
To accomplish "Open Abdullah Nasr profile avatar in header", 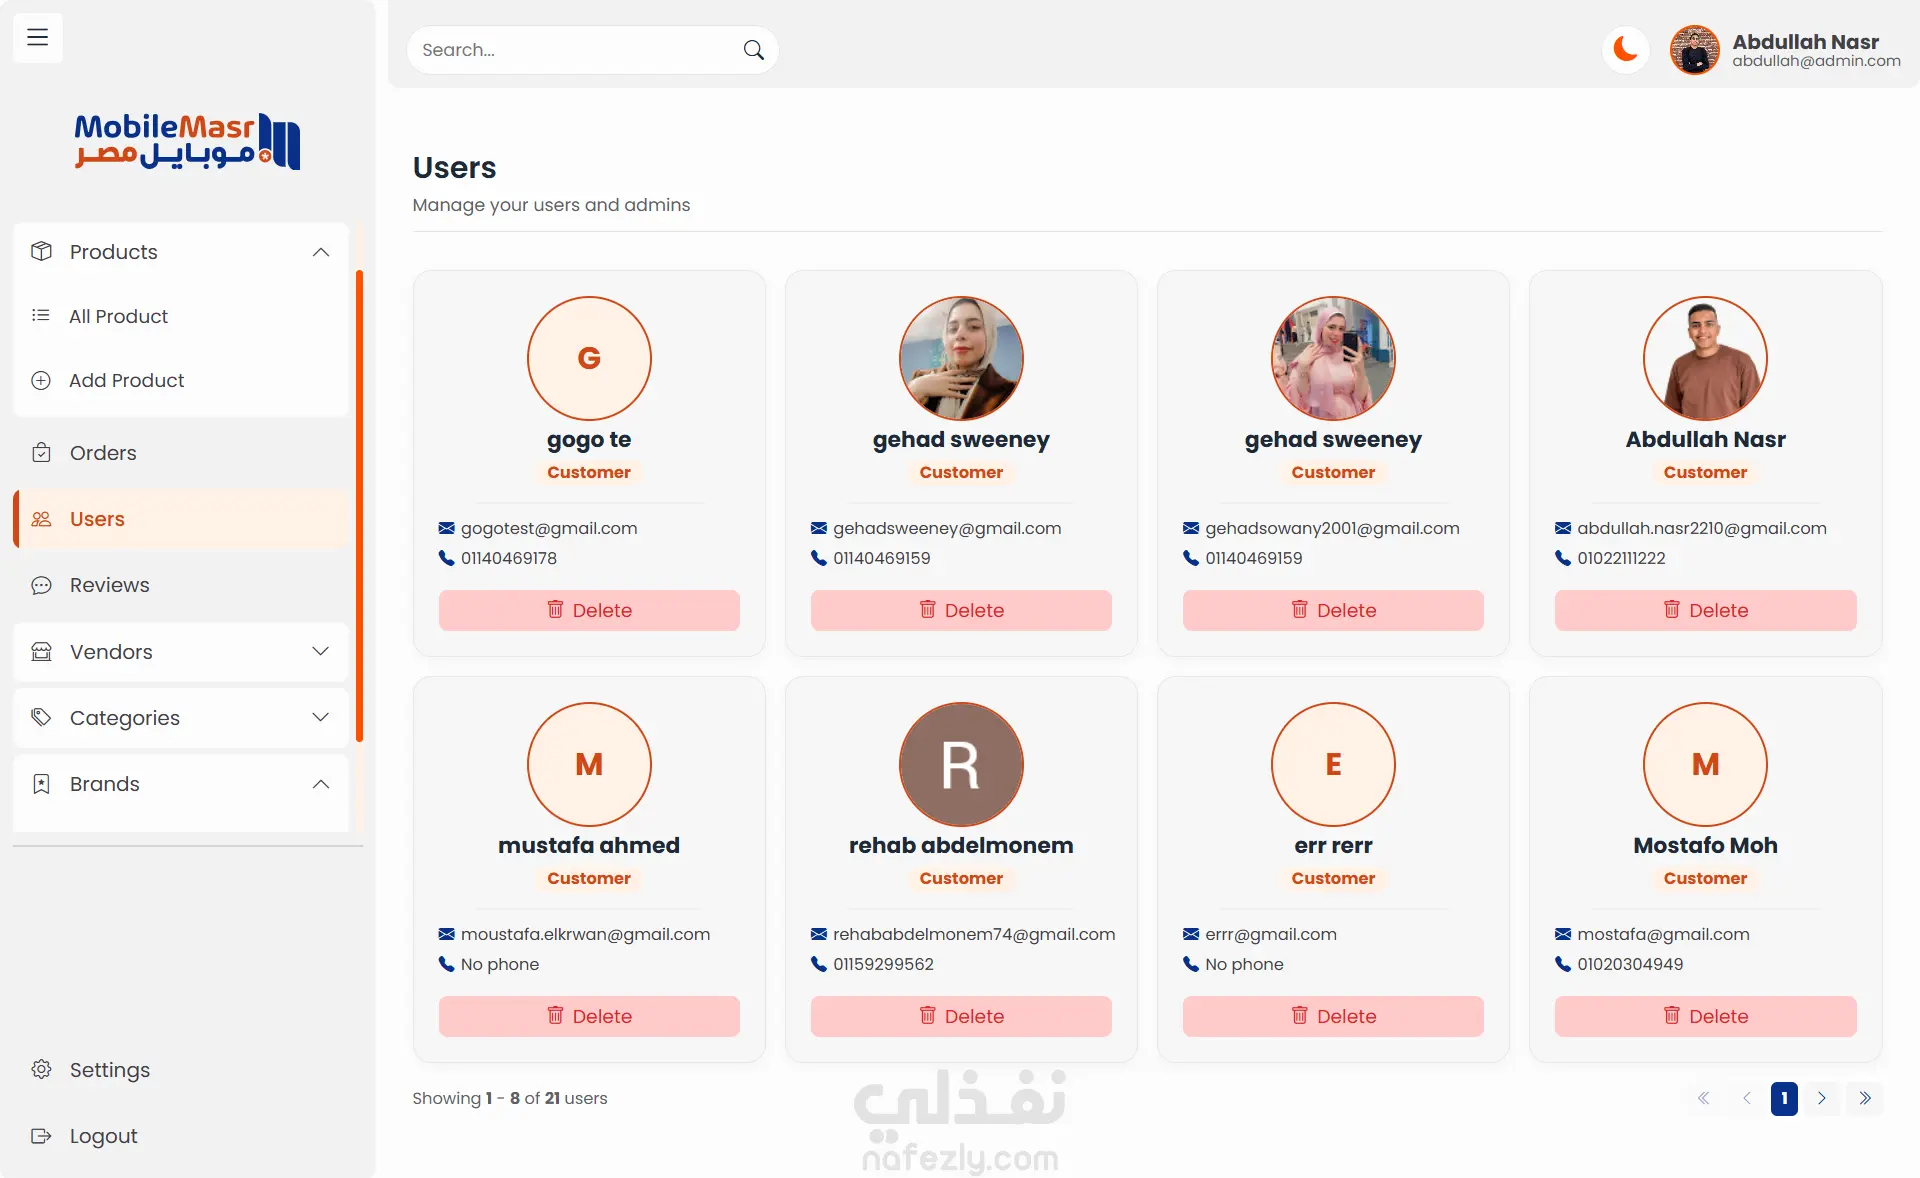I will (1694, 50).
